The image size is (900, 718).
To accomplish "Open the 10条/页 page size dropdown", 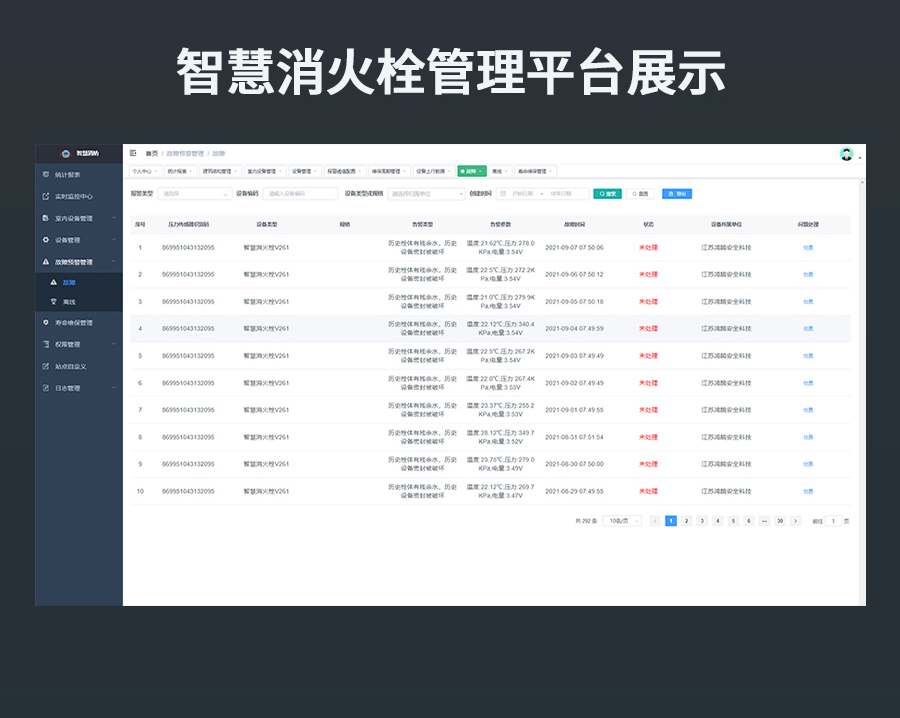I will coord(624,520).
